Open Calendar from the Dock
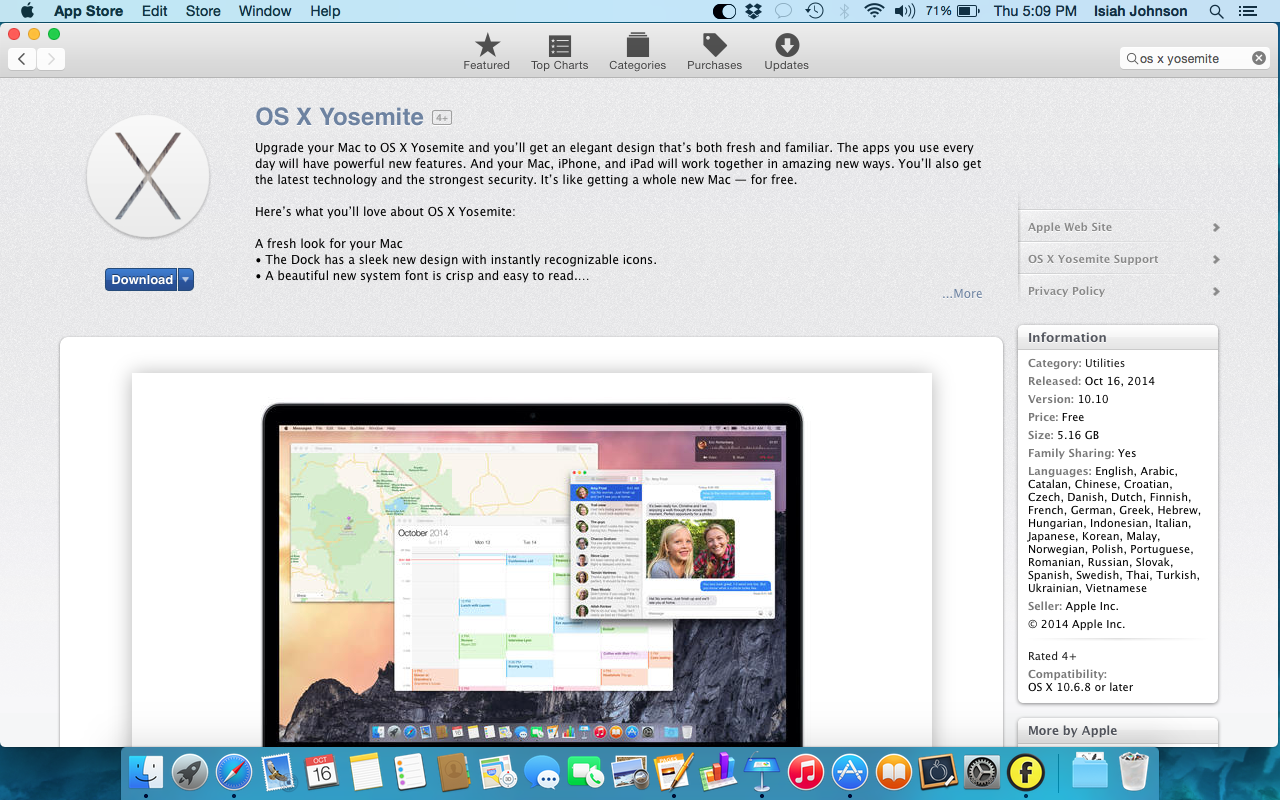Image resolution: width=1280 pixels, height=800 pixels. pyautogui.click(x=322, y=772)
